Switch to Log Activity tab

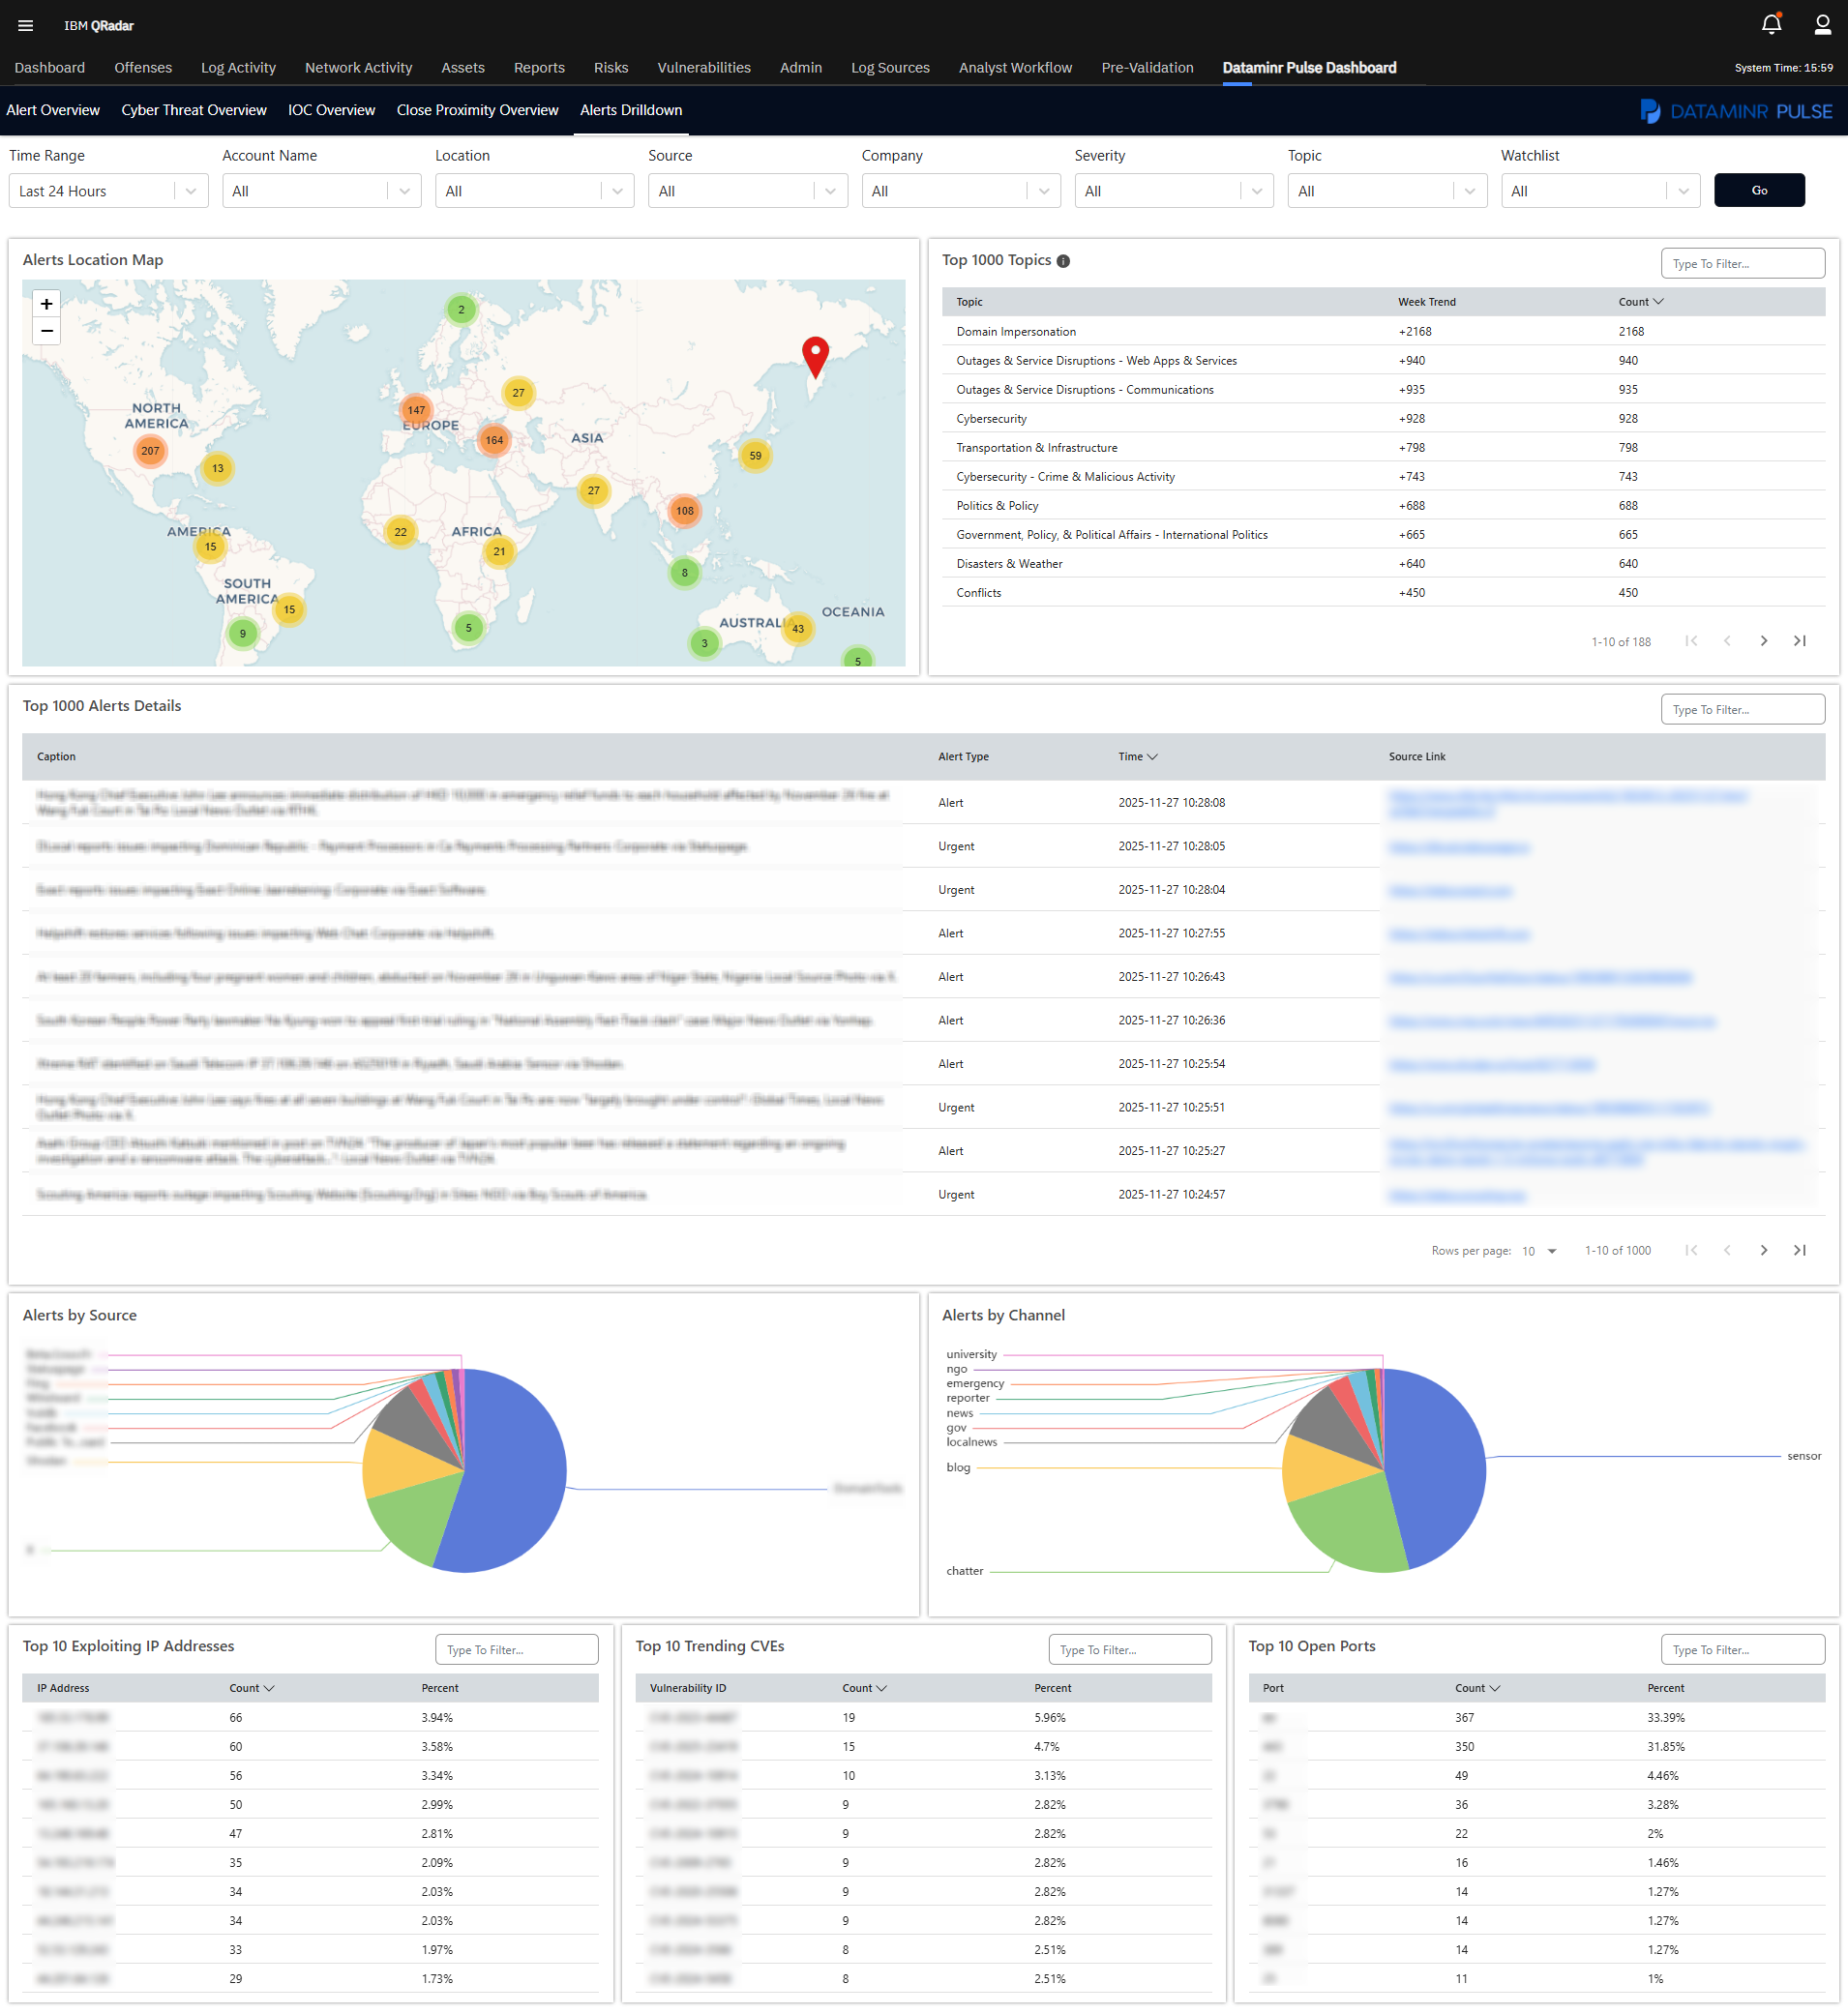238,68
